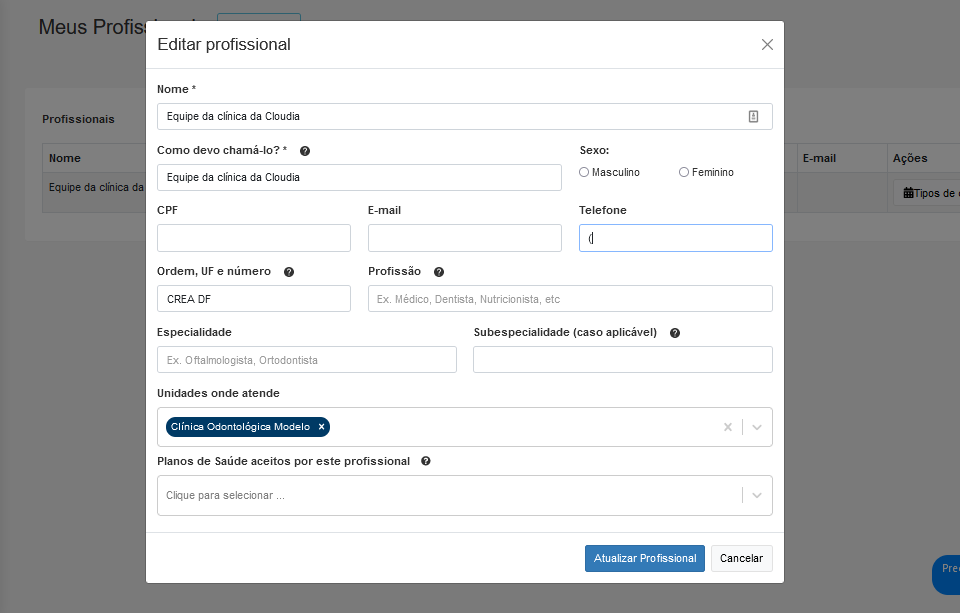Viewport: 960px width, 613px height.
Task: Open help icon next to Profissão
Action: [x=439, y=272]
